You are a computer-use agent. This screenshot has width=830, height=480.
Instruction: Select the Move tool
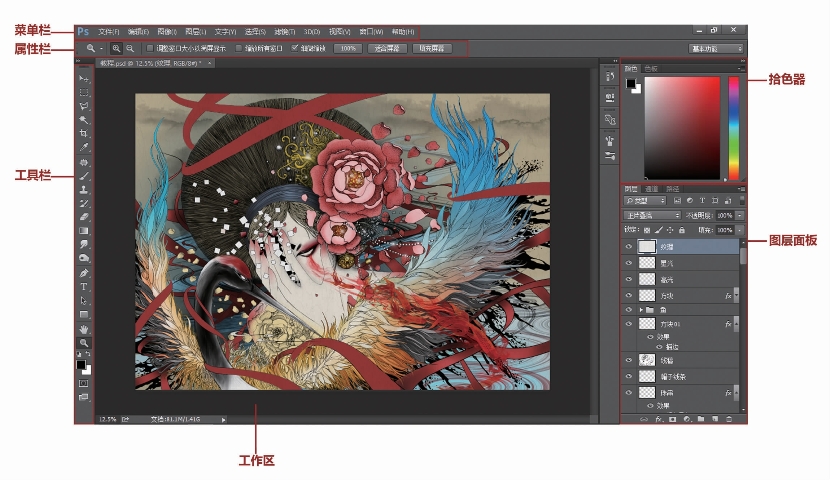coord(84,79)
